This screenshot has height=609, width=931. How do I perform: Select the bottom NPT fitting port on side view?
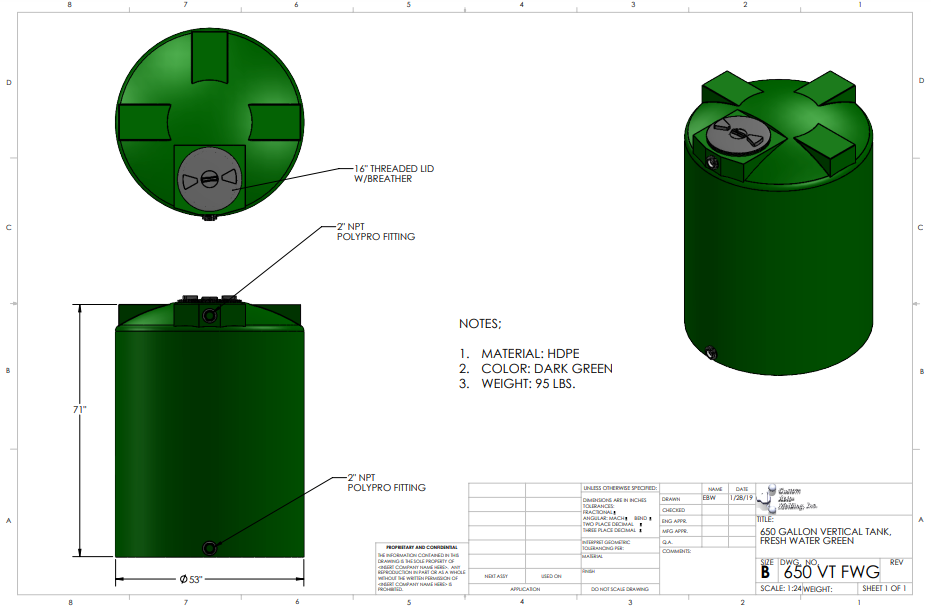[x=210, y=547]
